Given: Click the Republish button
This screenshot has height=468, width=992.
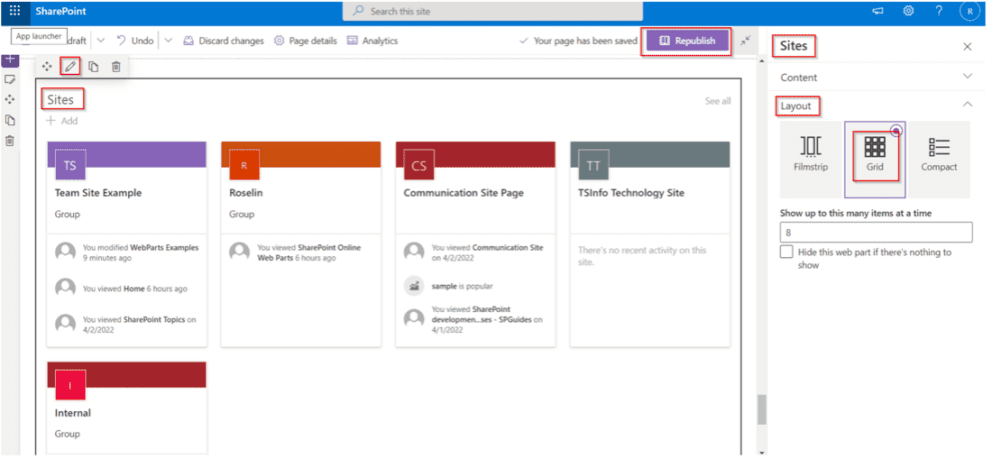Looking at the screenshot, I should point(687,40).
